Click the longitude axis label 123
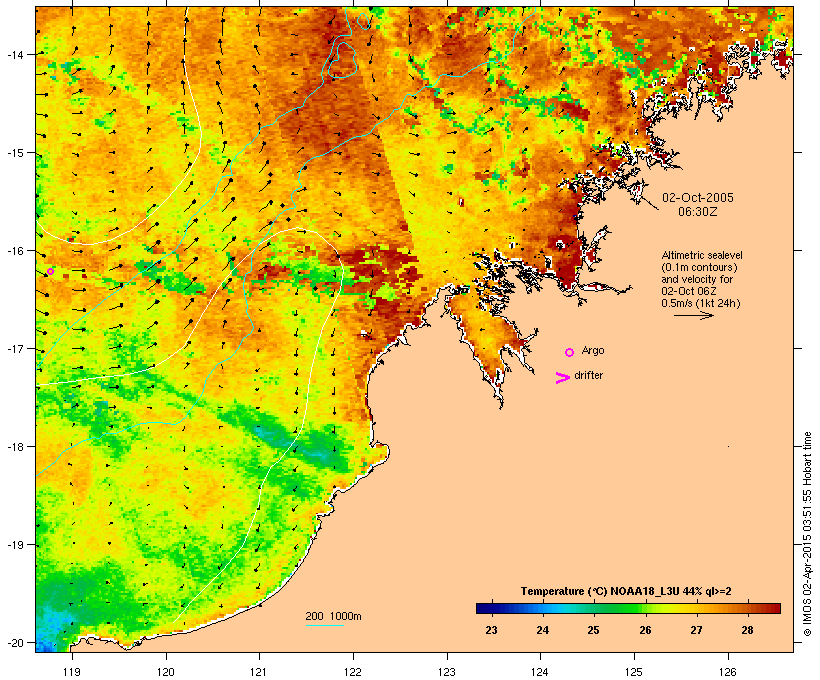Screen dimensions: 820x680 point(447,672)
